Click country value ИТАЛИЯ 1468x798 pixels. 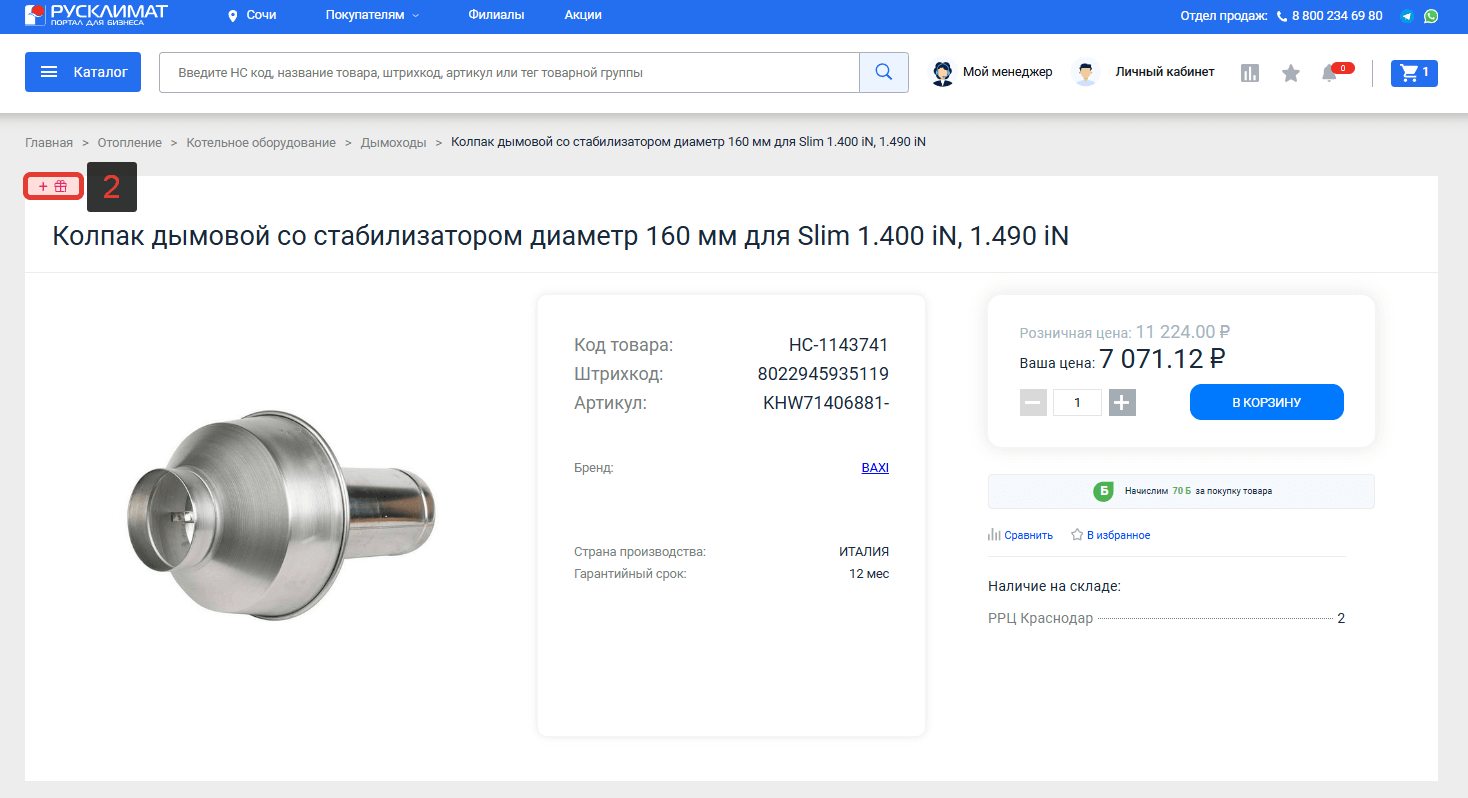coord(864,551)
